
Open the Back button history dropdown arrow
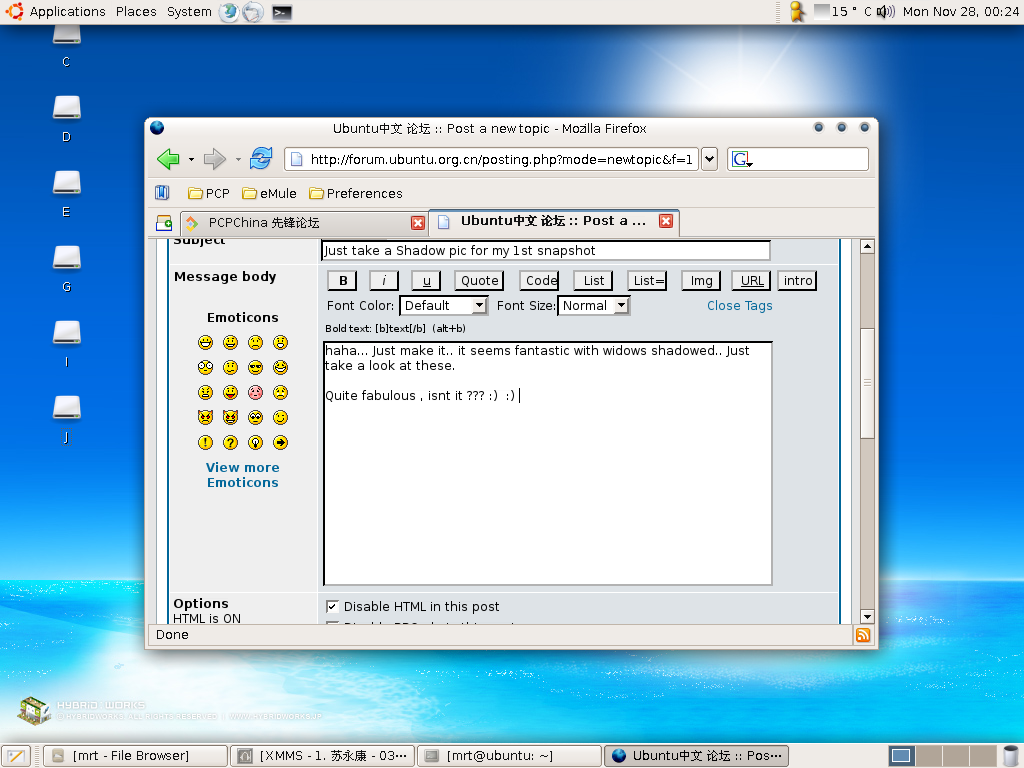(191, 159)
